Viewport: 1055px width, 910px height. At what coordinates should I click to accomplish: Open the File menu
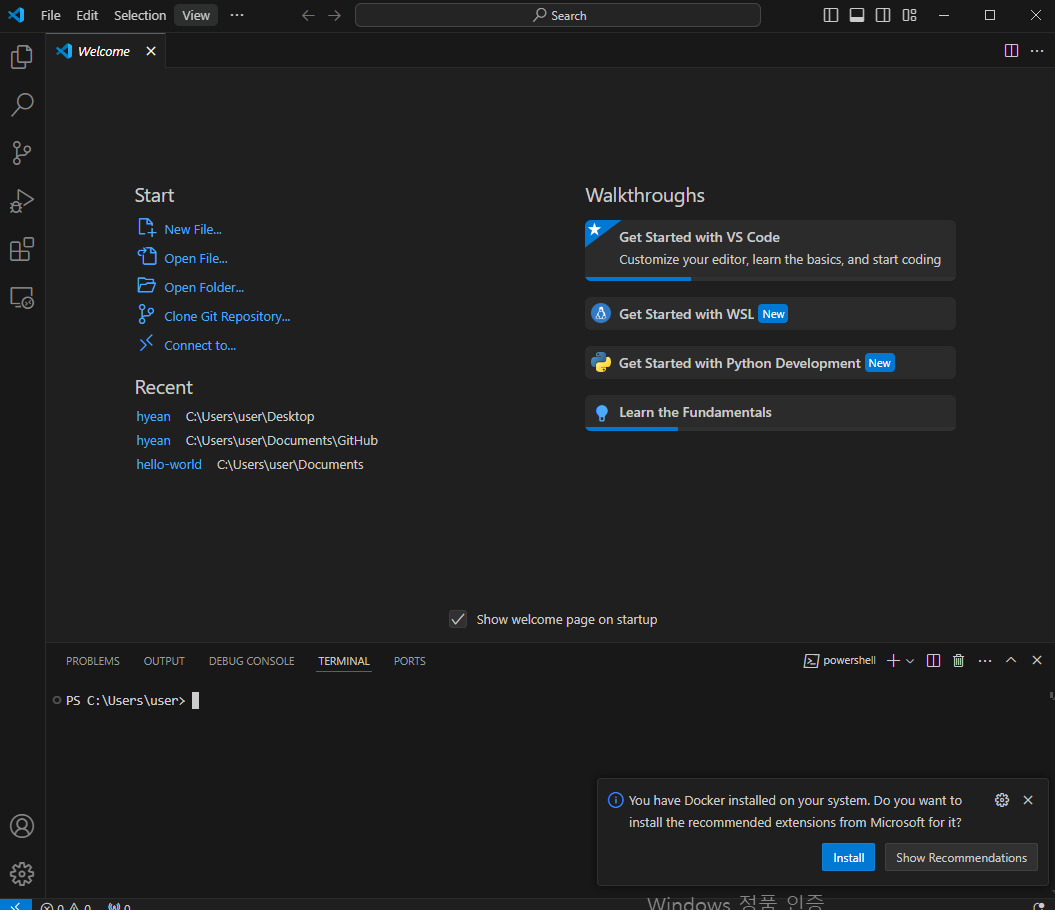(x=50, y=15)
